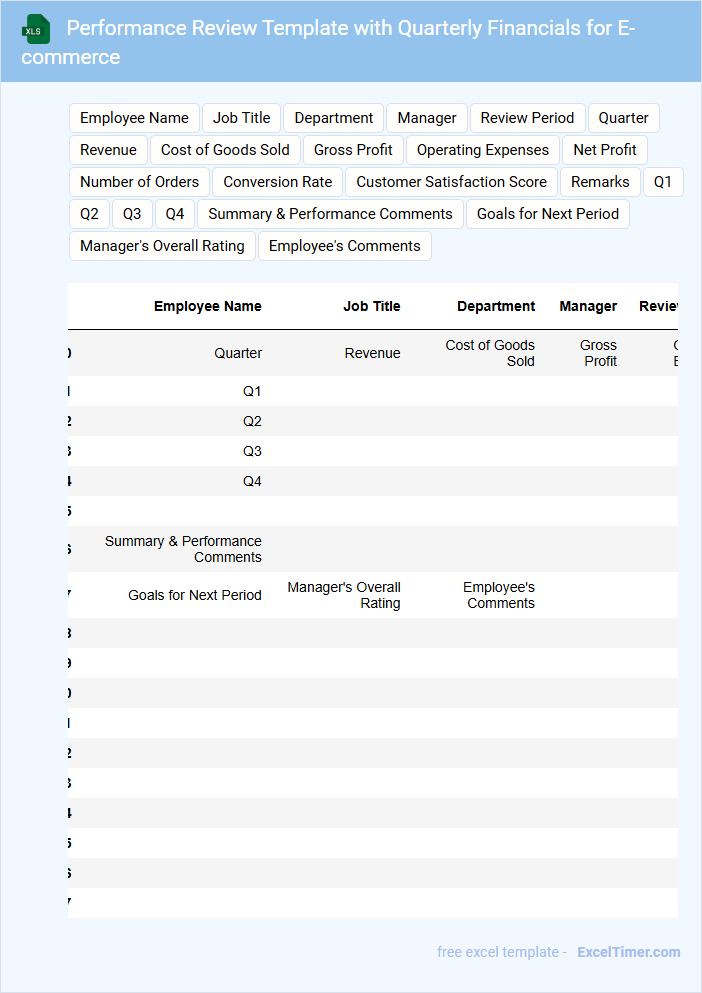Viewport: 702px width, 993px height.
Task: Select the Q3 tag button
Action: pos(132,214)
